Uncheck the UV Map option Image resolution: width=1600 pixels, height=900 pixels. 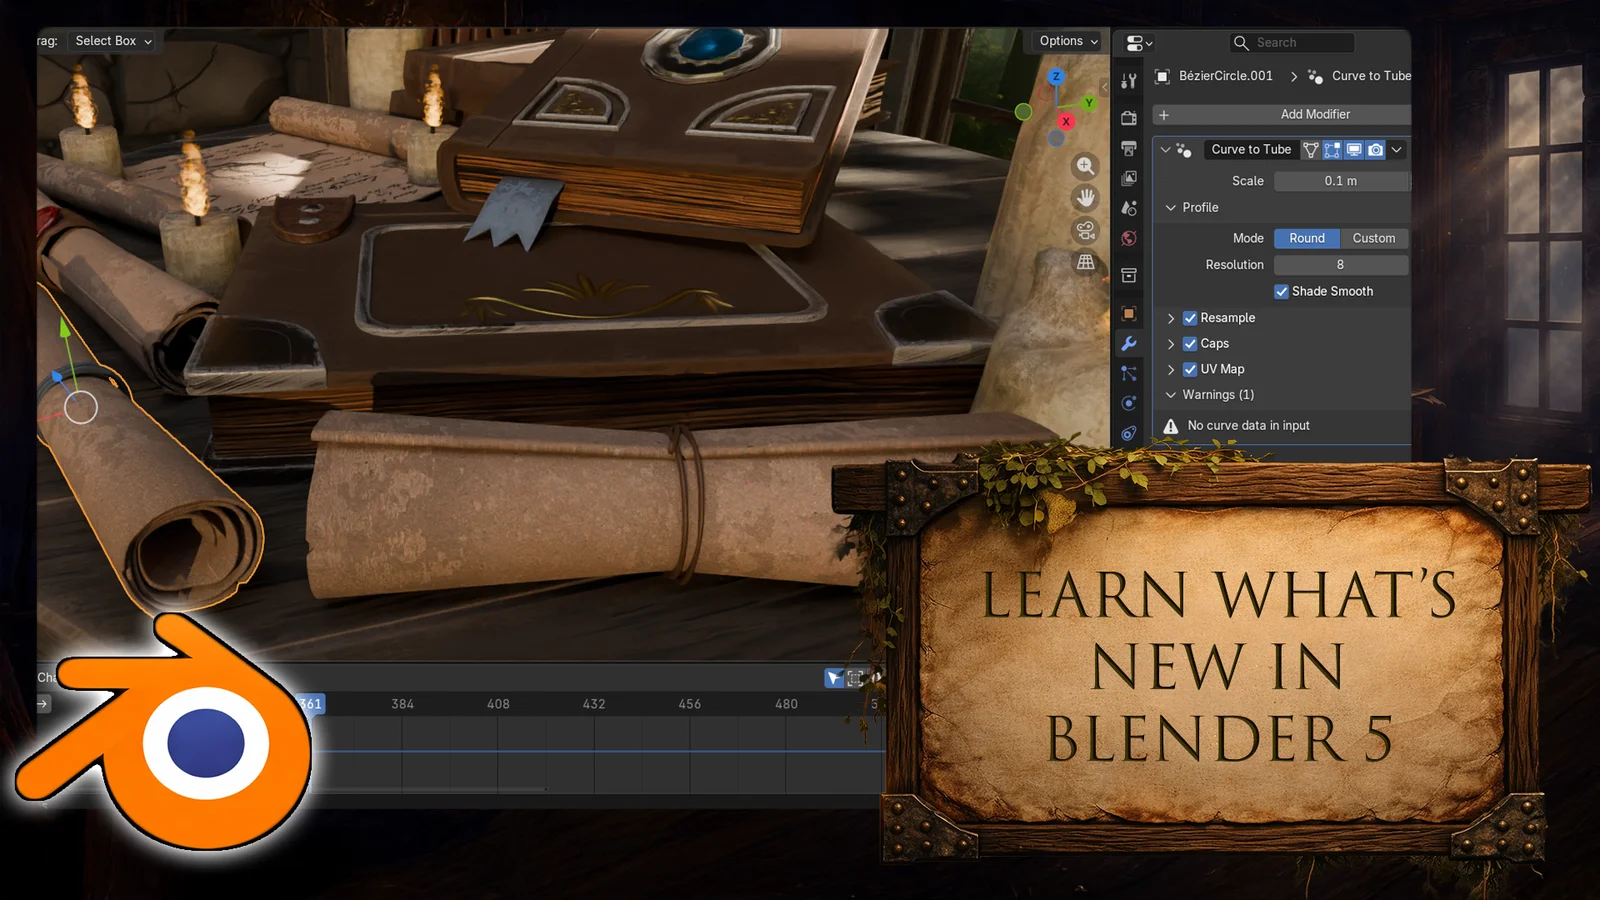pyautogui.click(x=1190, y=369)
